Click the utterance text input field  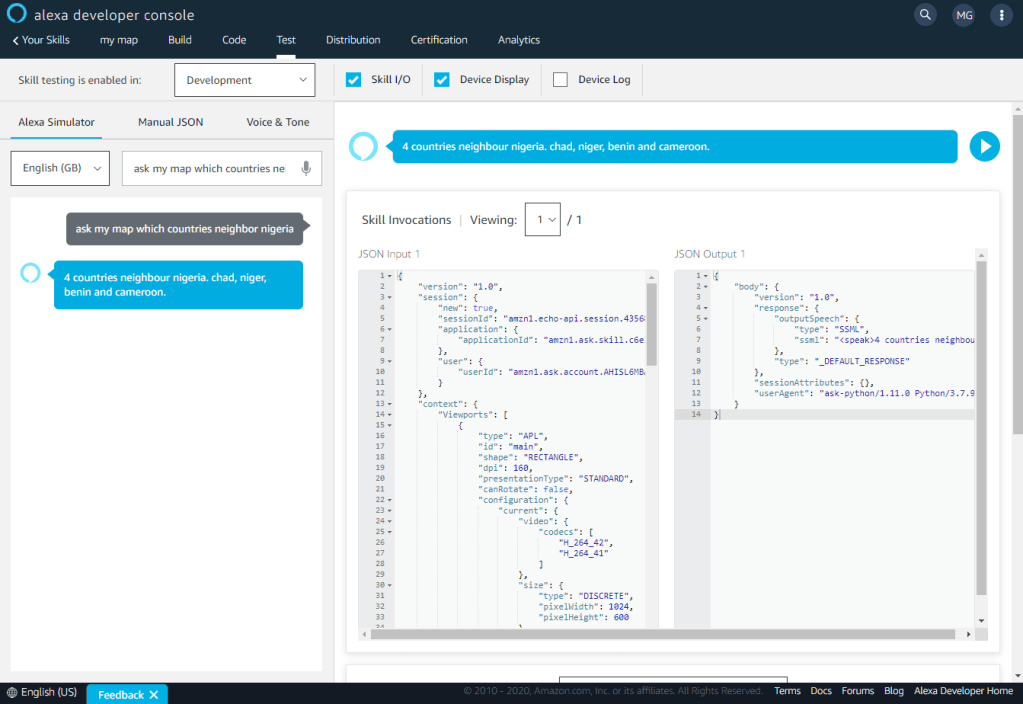pyautogui.click(x=210, y=168)
